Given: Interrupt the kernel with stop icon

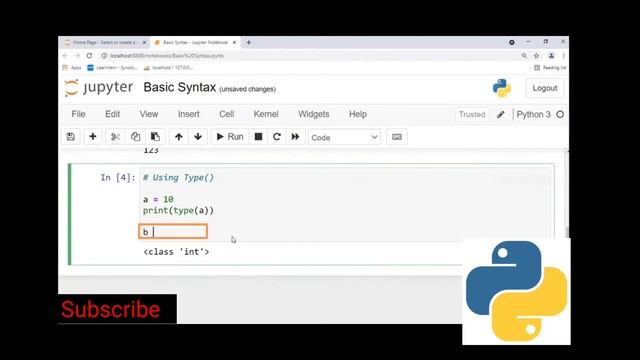Looking at the screenshot, I should pyautogui.click(x=258, y=137).
